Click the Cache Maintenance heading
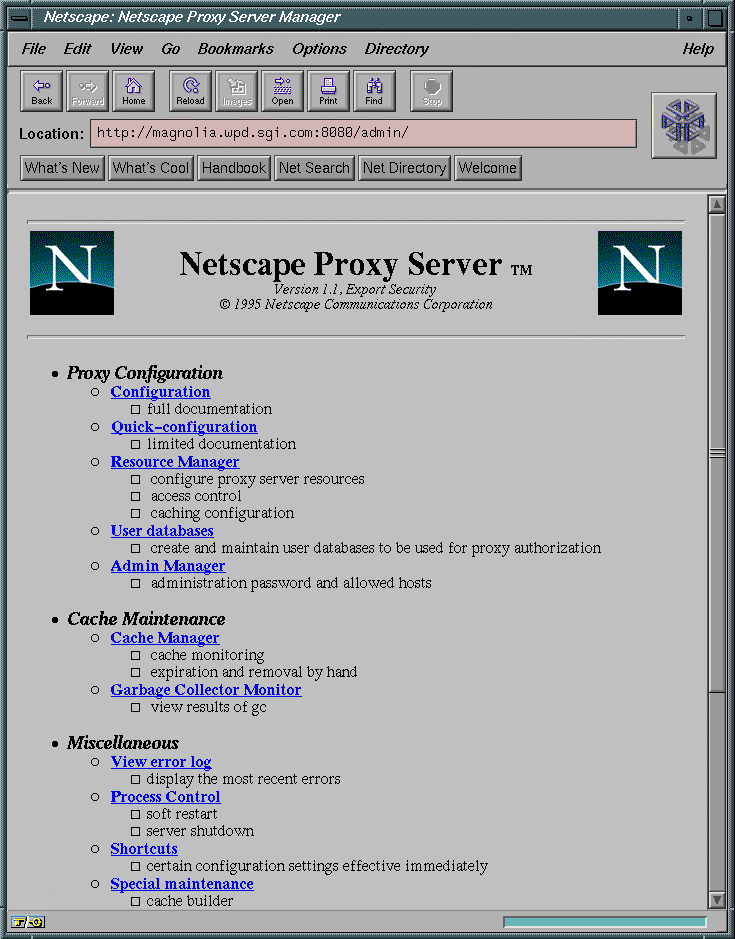Viewport: 735px width, 939px height. pyautogui.click(x=146, y=619)
